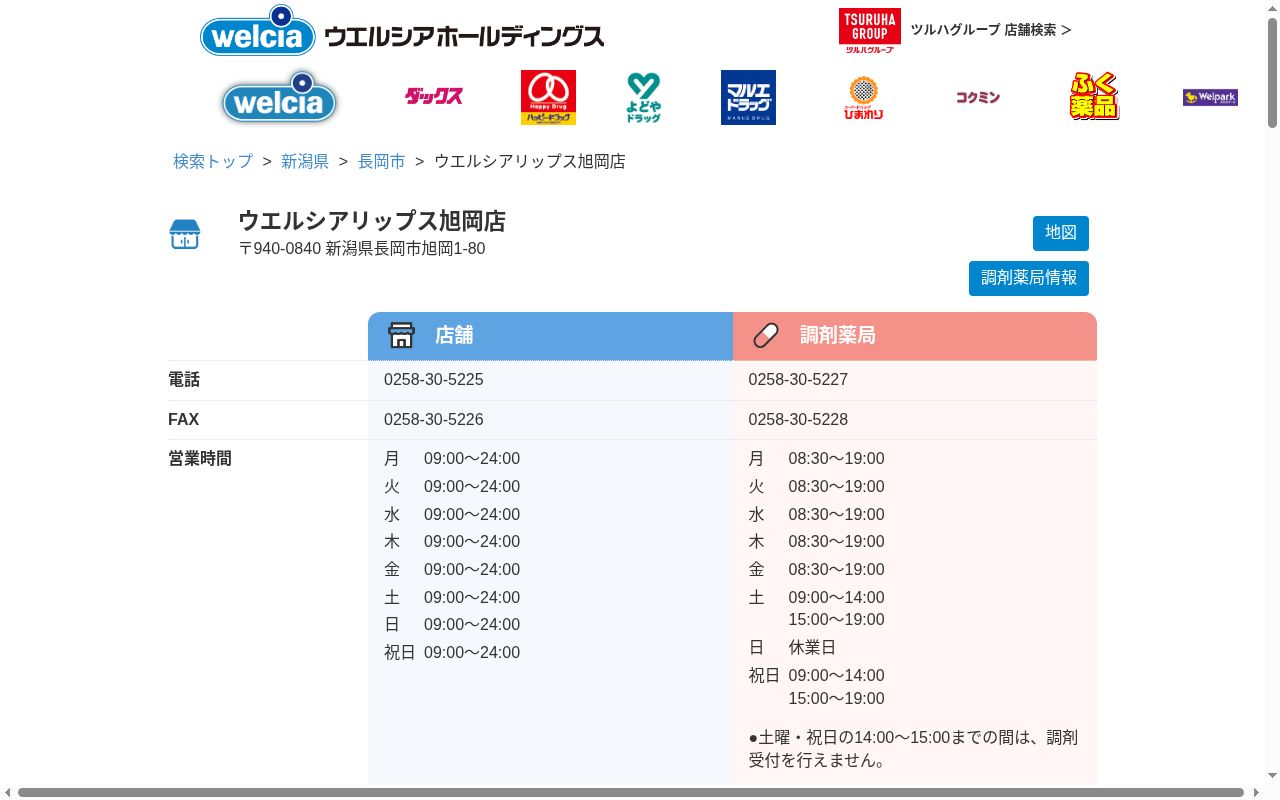1280x800 pixels.
Task: Open the ダックス brand logo
Action: coord(433,97)
